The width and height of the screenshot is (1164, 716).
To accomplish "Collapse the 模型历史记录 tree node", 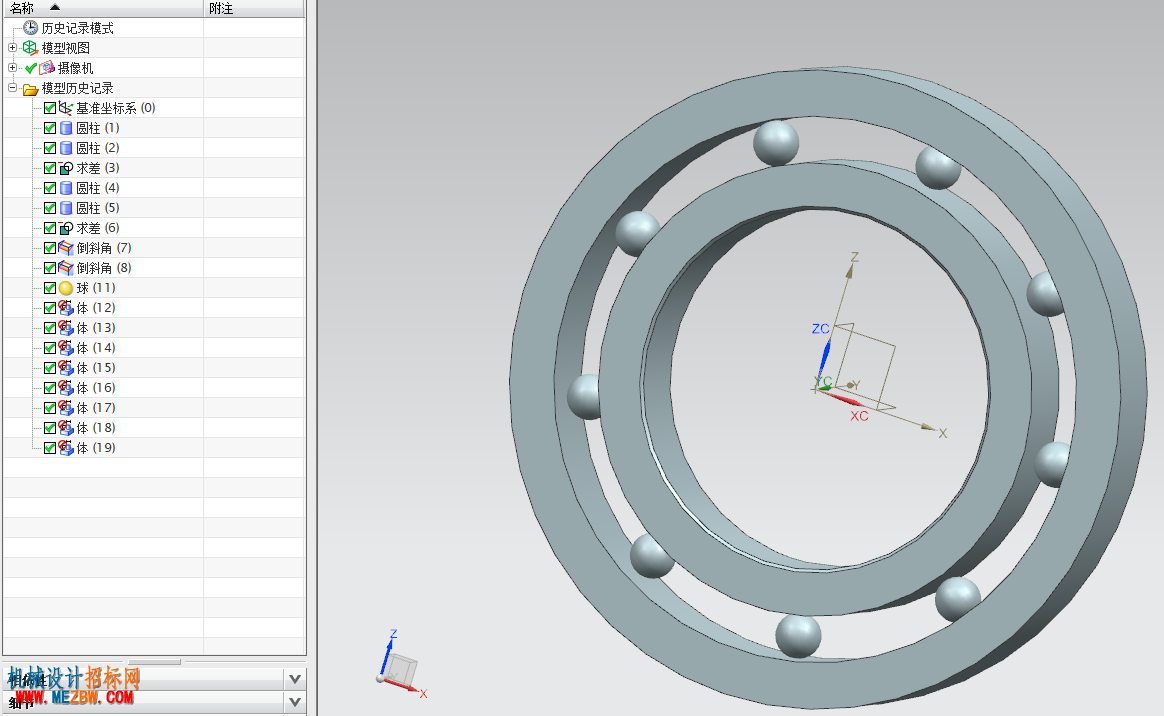I will pos(13,88).
